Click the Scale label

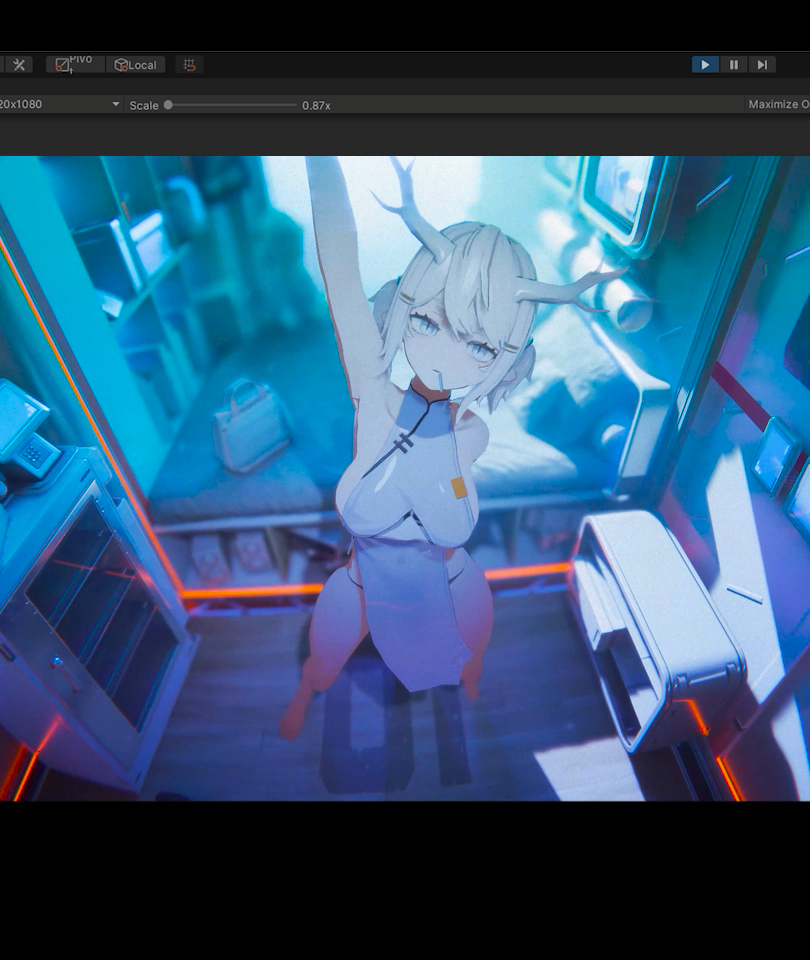click(x=144, y=105)
